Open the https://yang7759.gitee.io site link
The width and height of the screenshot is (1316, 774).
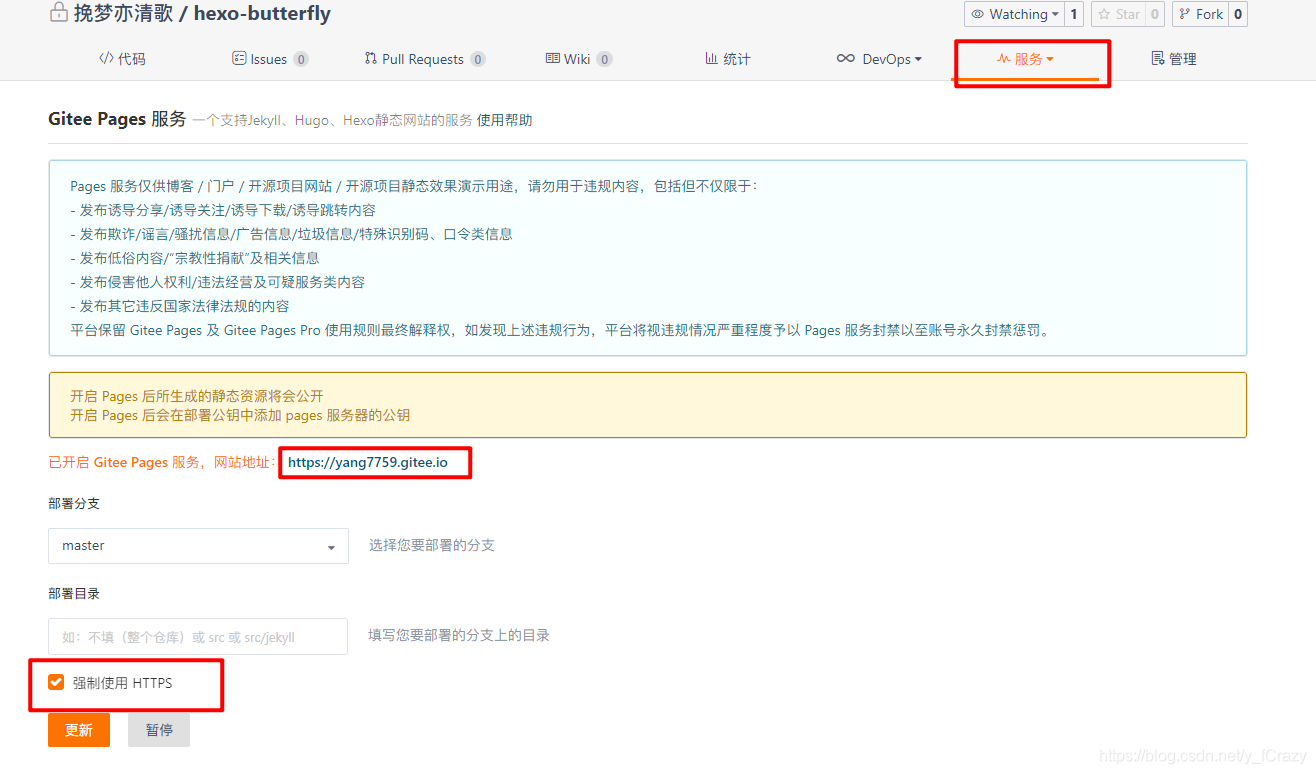(x=368, y=463)
